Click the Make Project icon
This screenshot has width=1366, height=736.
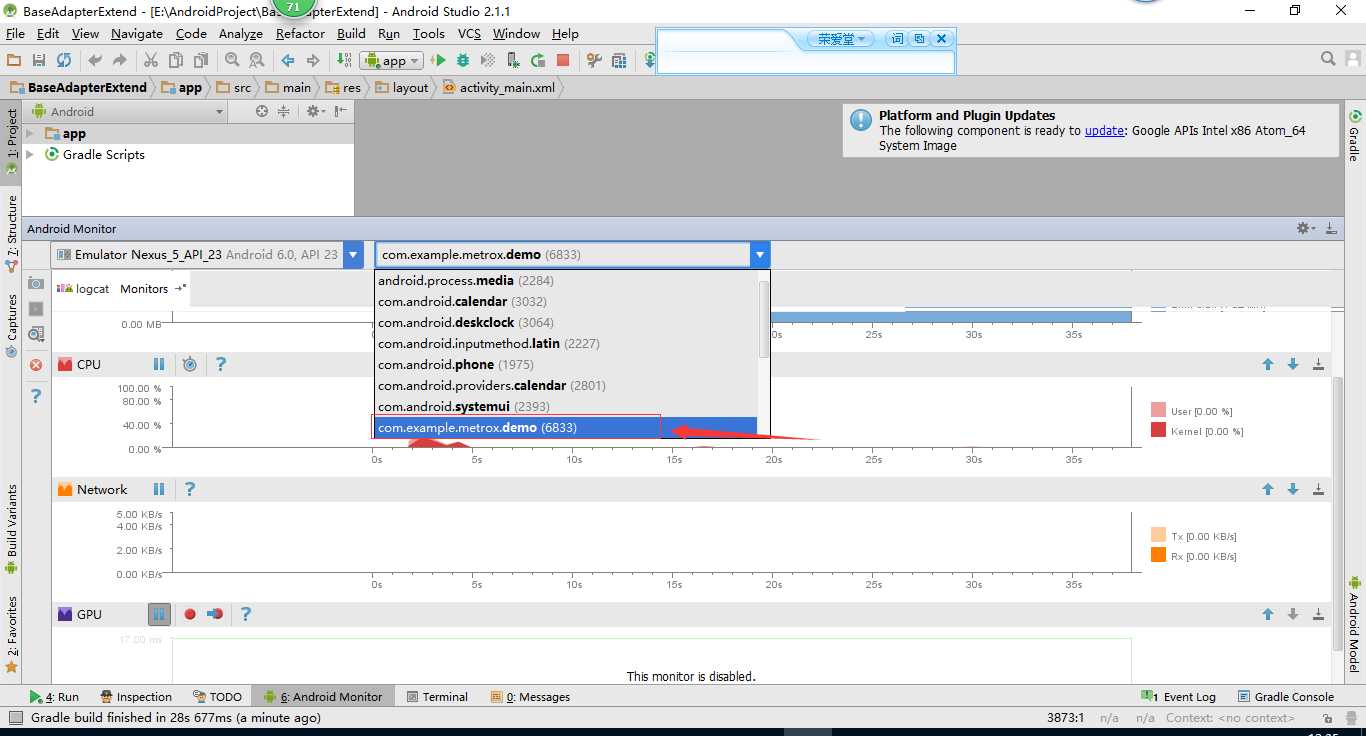pyautogui.click(x=344, y=61)
